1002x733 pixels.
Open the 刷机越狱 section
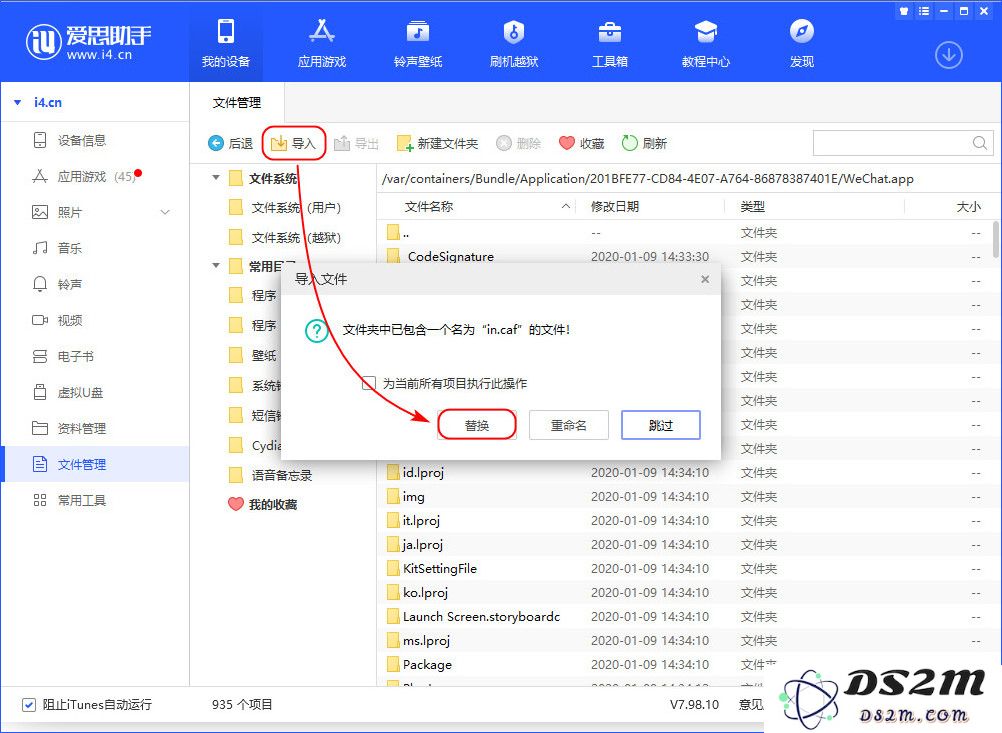[x=514, y=43]
